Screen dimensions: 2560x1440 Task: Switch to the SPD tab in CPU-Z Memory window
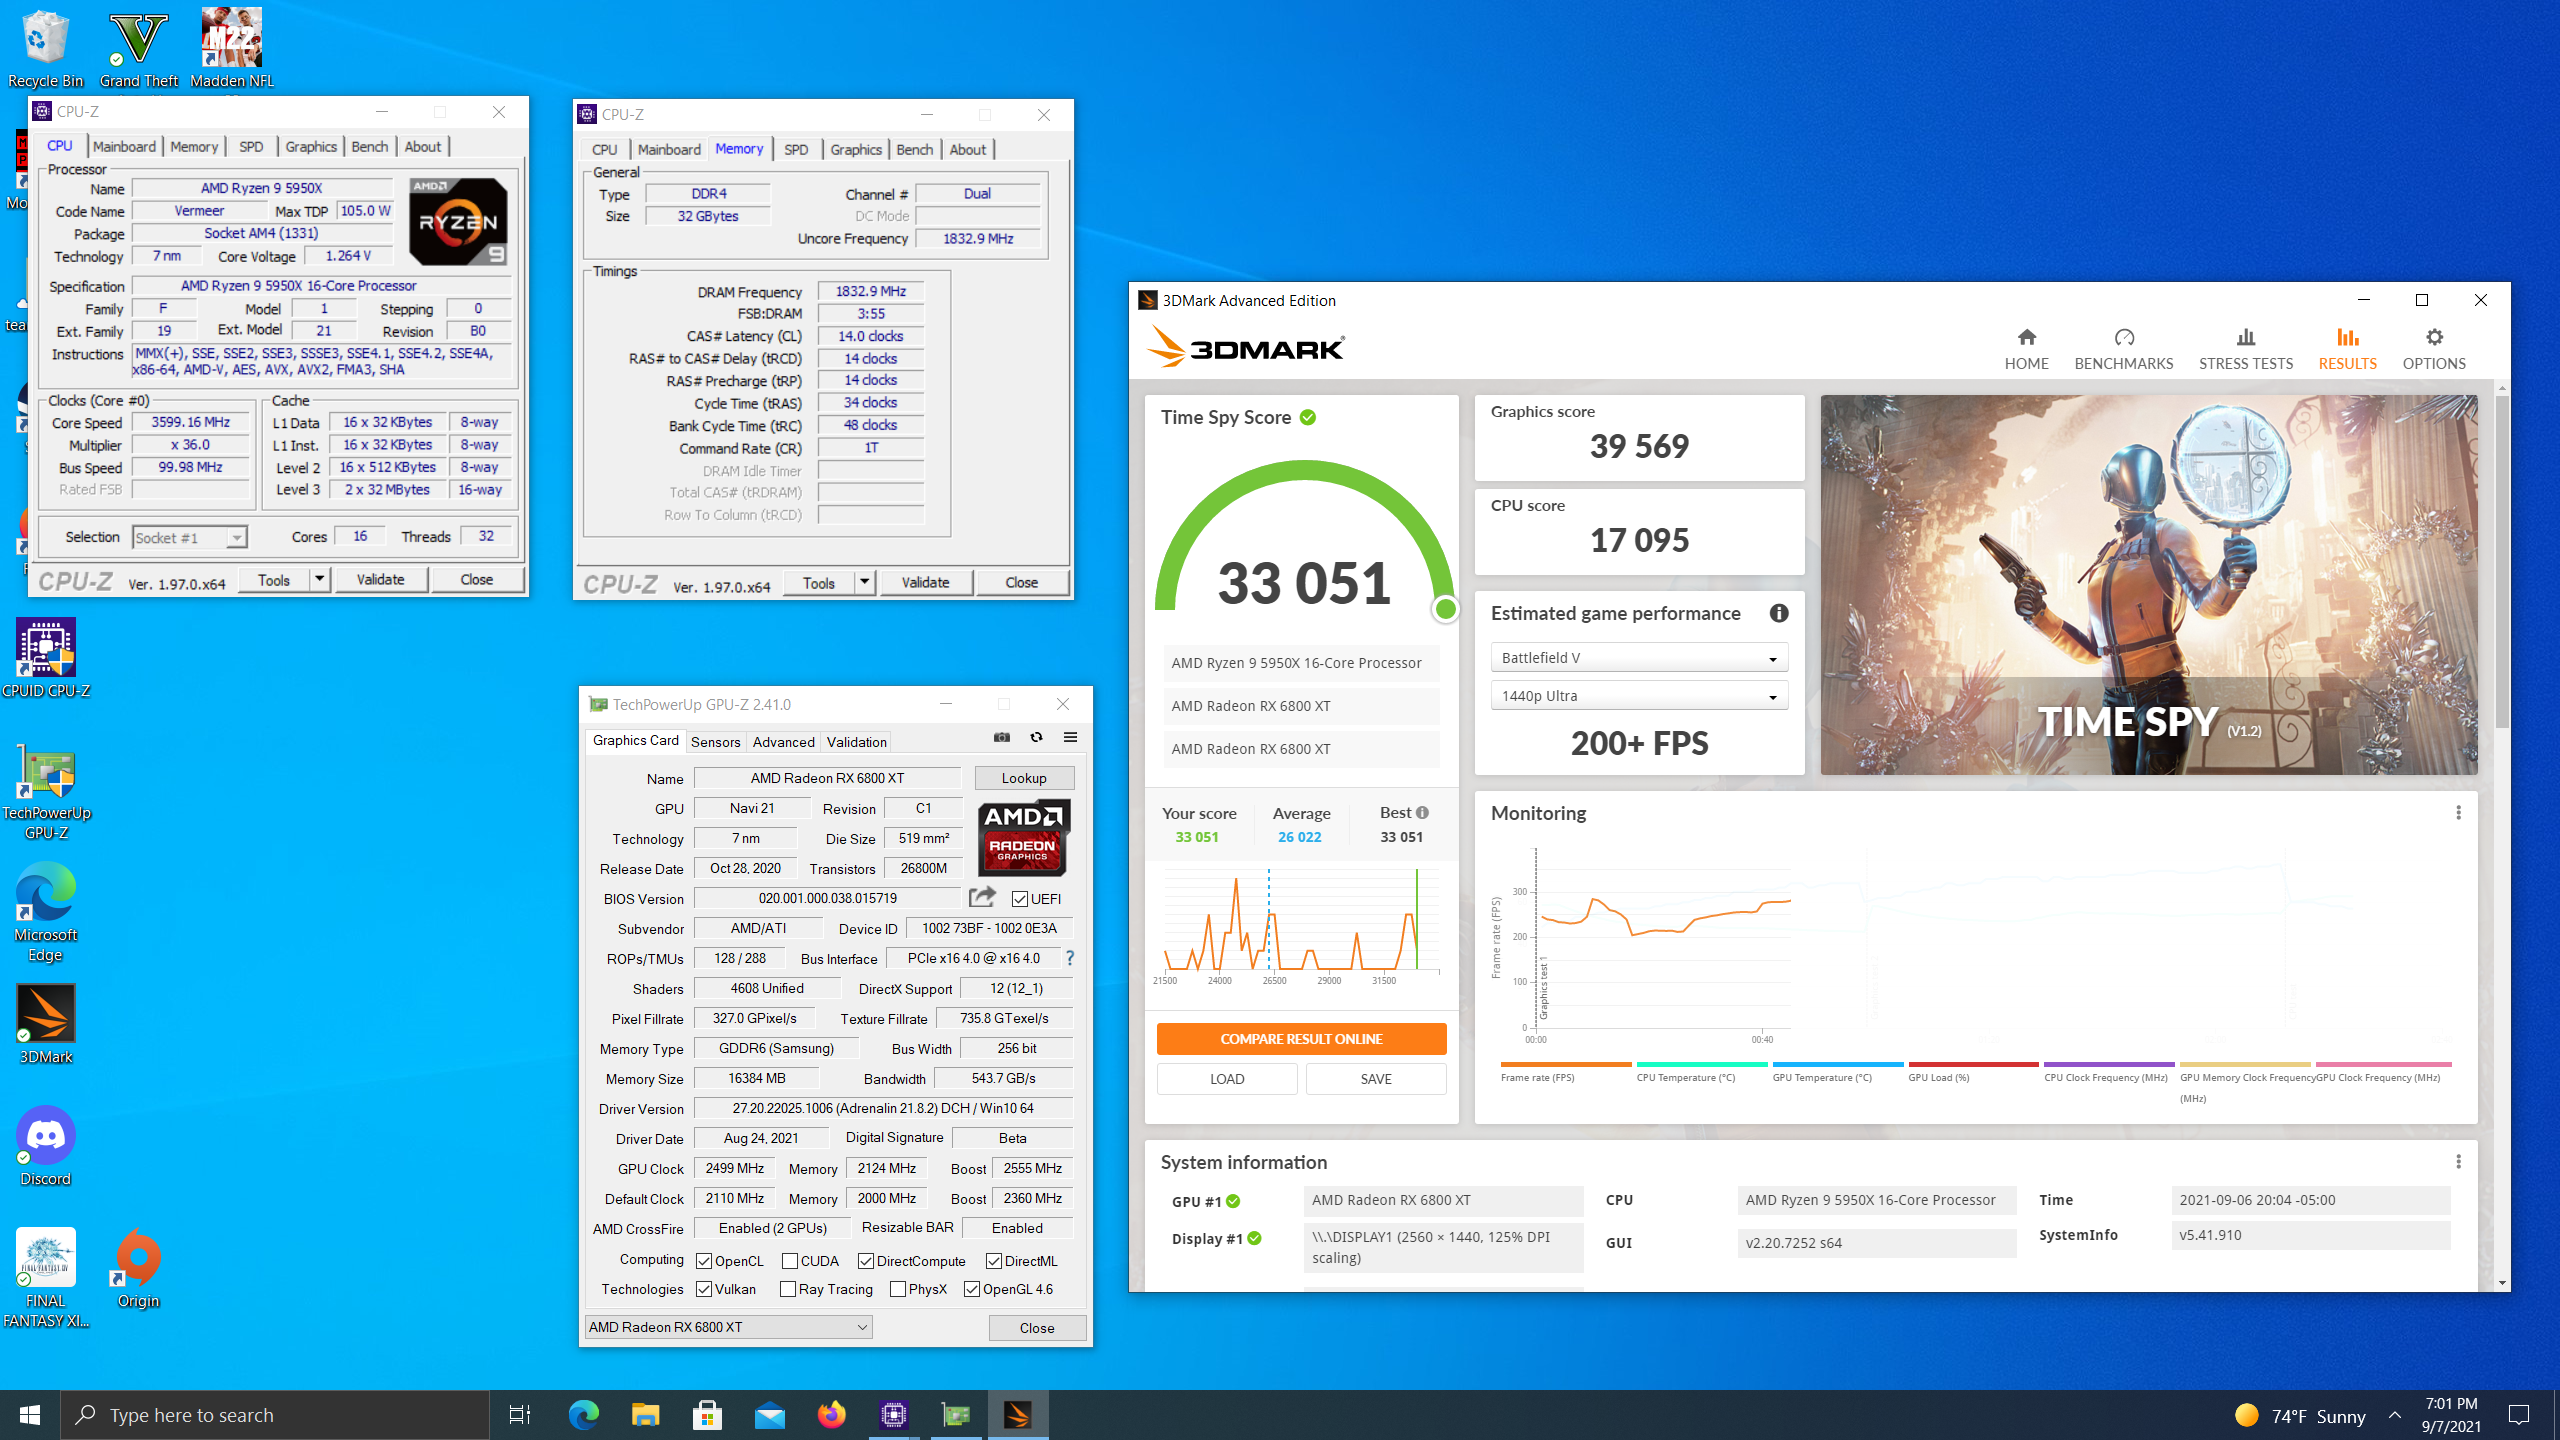click(796, 149)
